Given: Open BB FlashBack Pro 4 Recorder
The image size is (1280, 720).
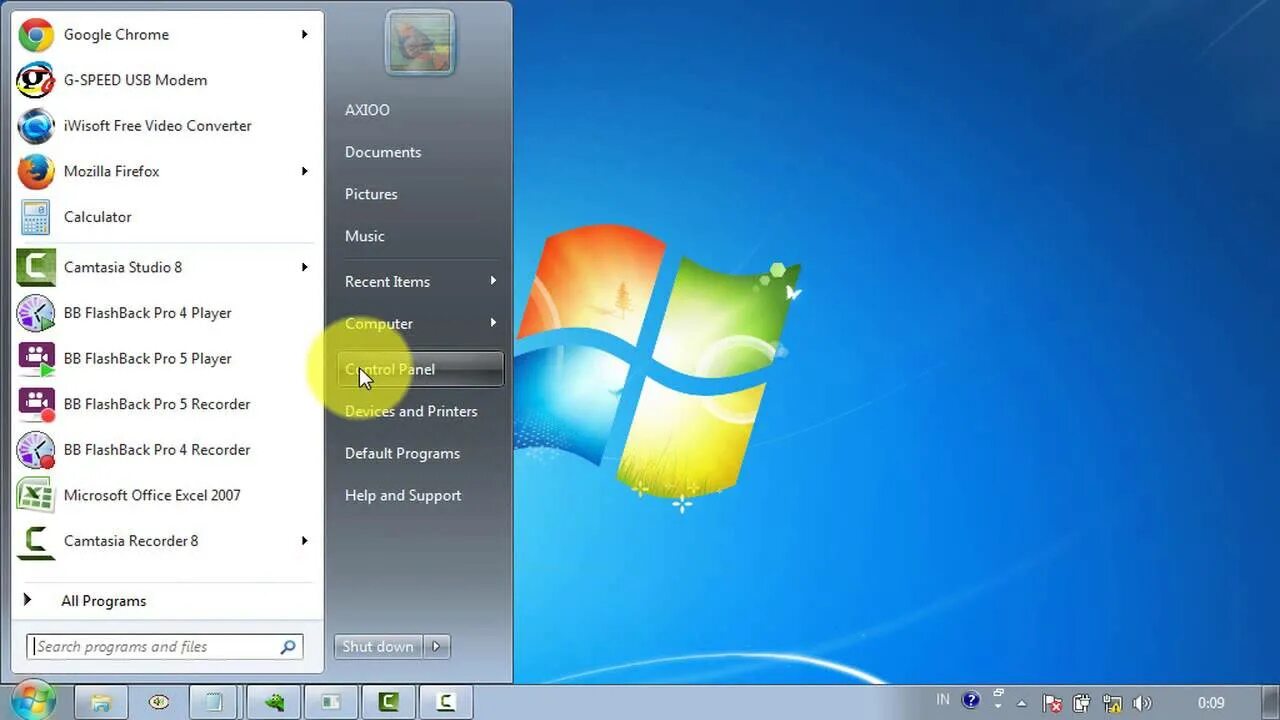Looking at the screenshot, I should (165, 450).
